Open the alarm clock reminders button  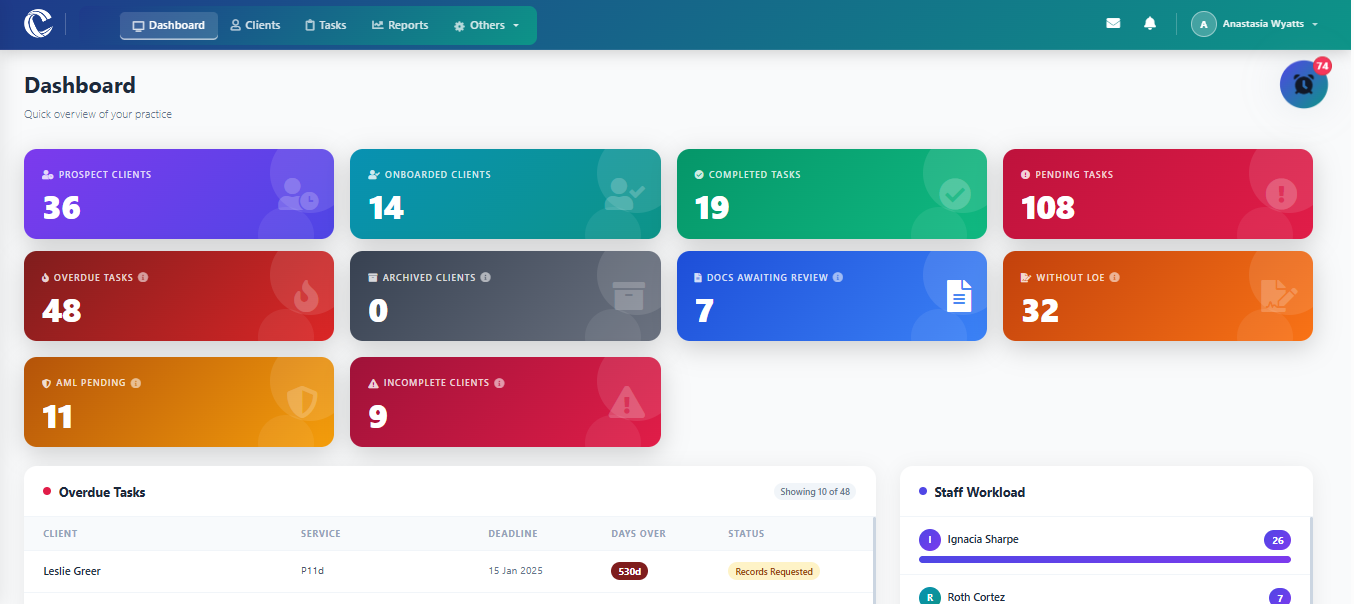pyautogui.click(x=1303, y=85)
